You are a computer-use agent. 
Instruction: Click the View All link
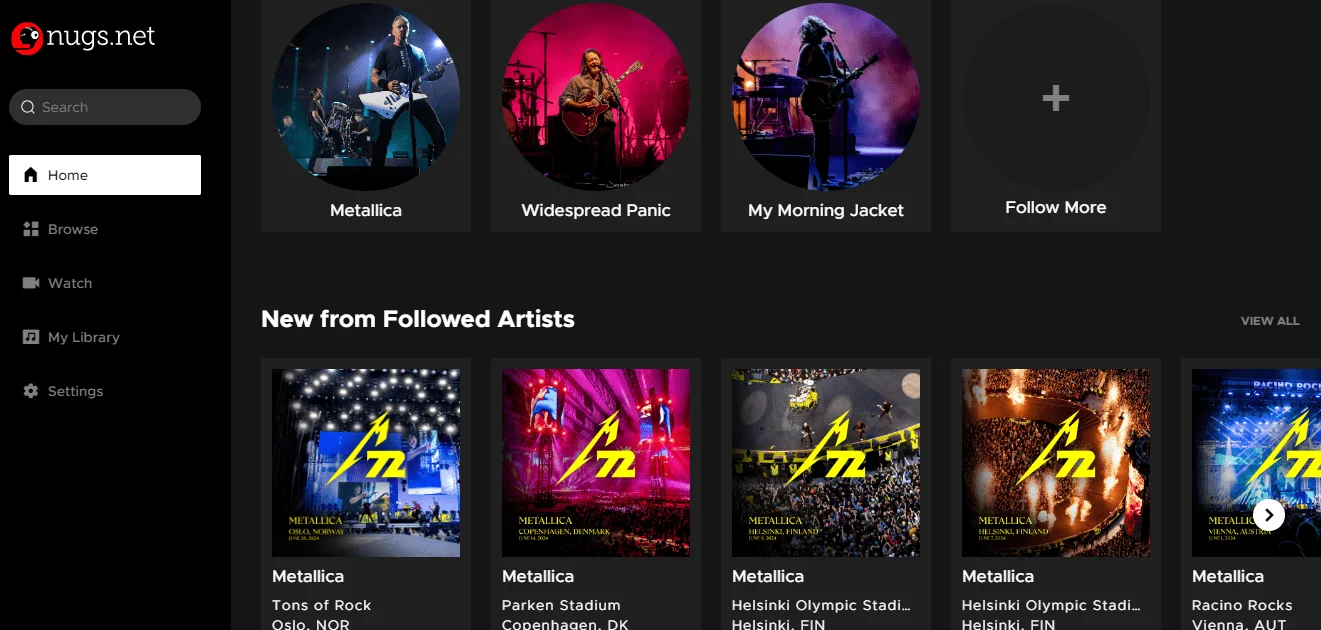[1270, 321]
